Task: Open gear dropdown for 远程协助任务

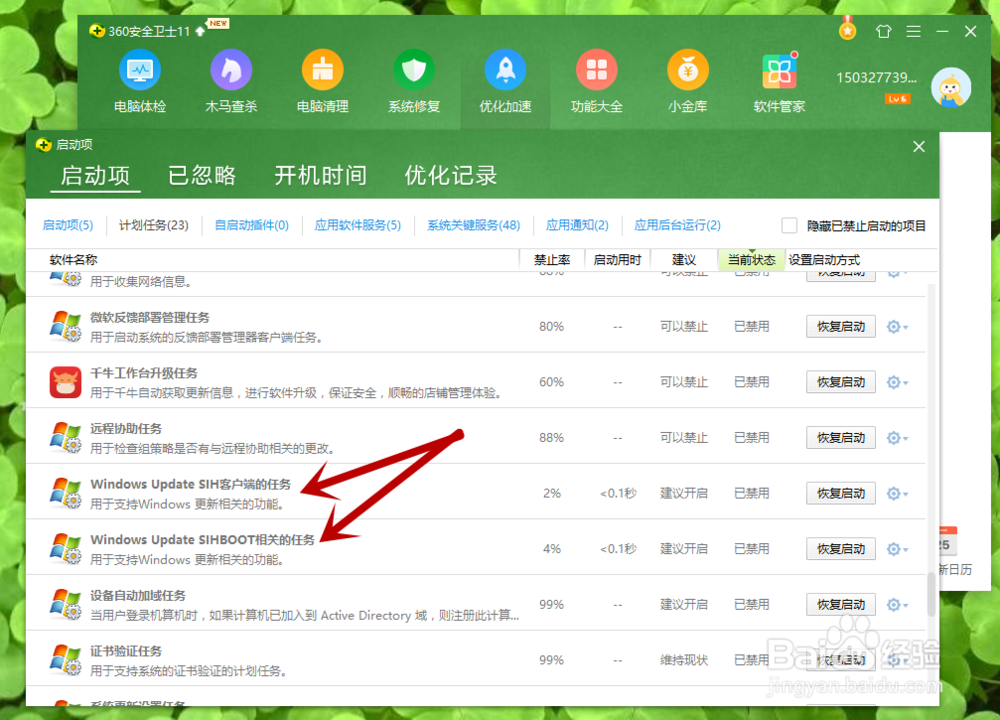Action: tap(897, 437)
